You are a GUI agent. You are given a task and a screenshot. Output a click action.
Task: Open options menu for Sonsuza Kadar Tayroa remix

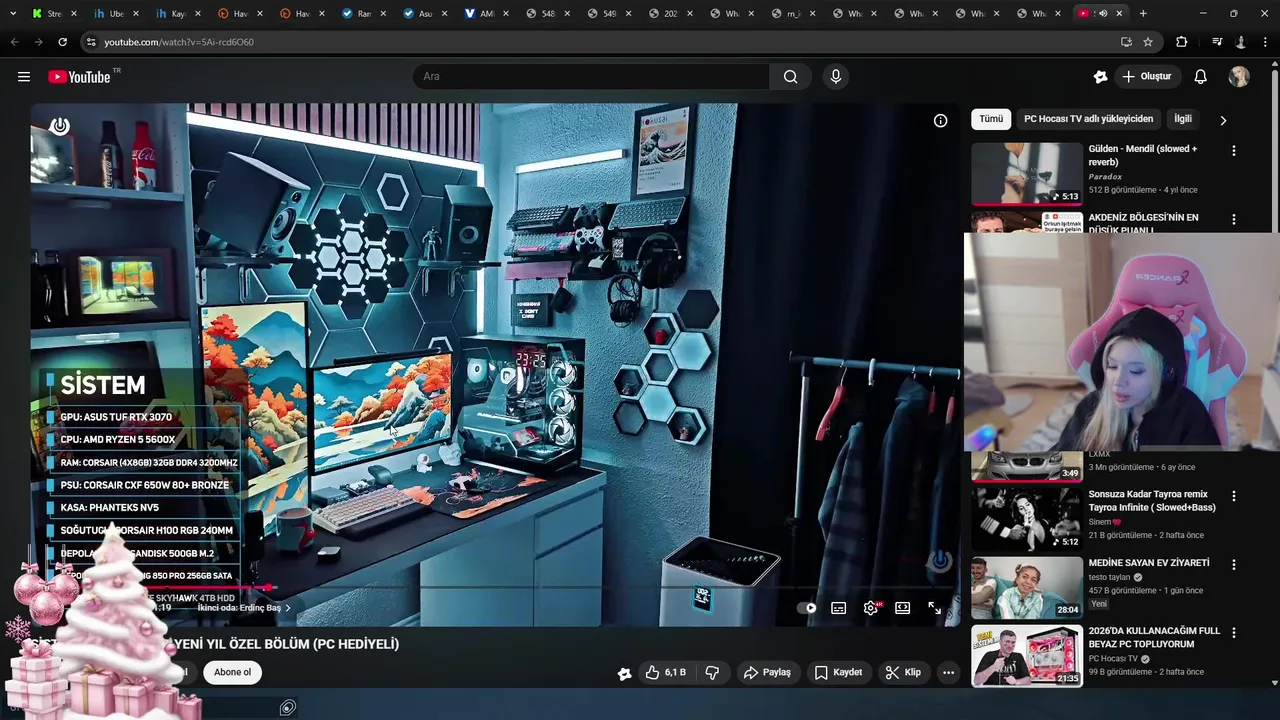[x=1233, y=496]
